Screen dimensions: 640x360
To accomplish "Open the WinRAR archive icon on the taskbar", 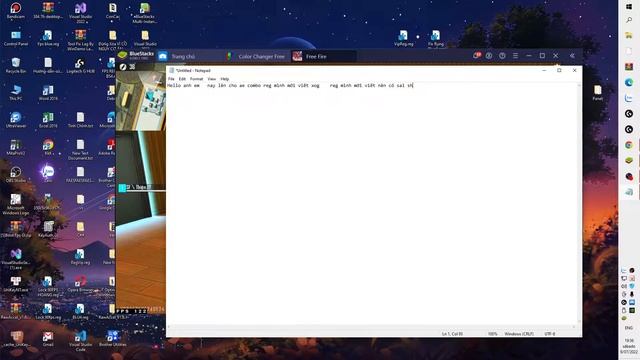I will coord(629,67).
